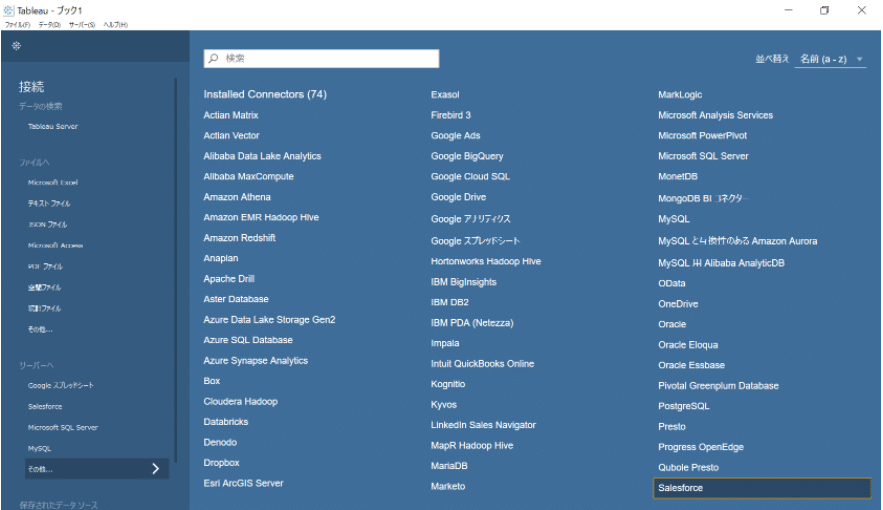This screenshot has height=510, width=883.
Task: Expand the server 'その他...' chevron arrow
Action: tap(155, 468)
